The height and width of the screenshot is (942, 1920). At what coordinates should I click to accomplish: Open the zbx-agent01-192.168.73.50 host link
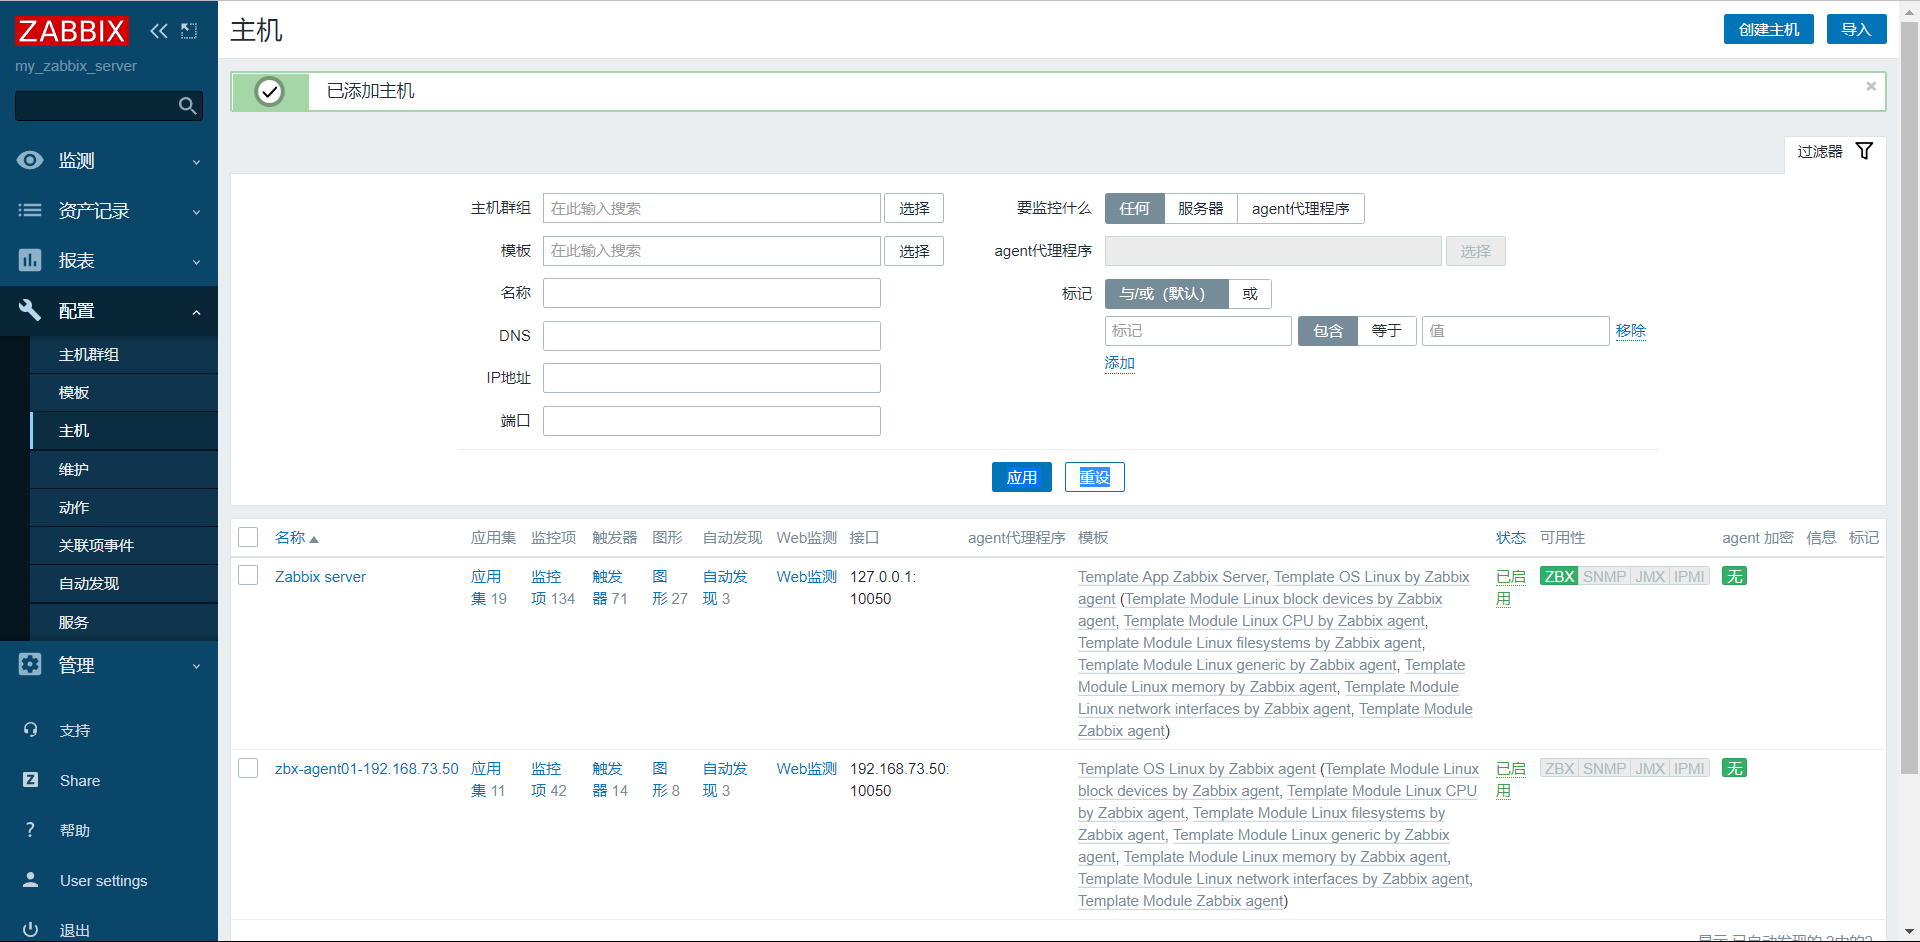(366, 769)
